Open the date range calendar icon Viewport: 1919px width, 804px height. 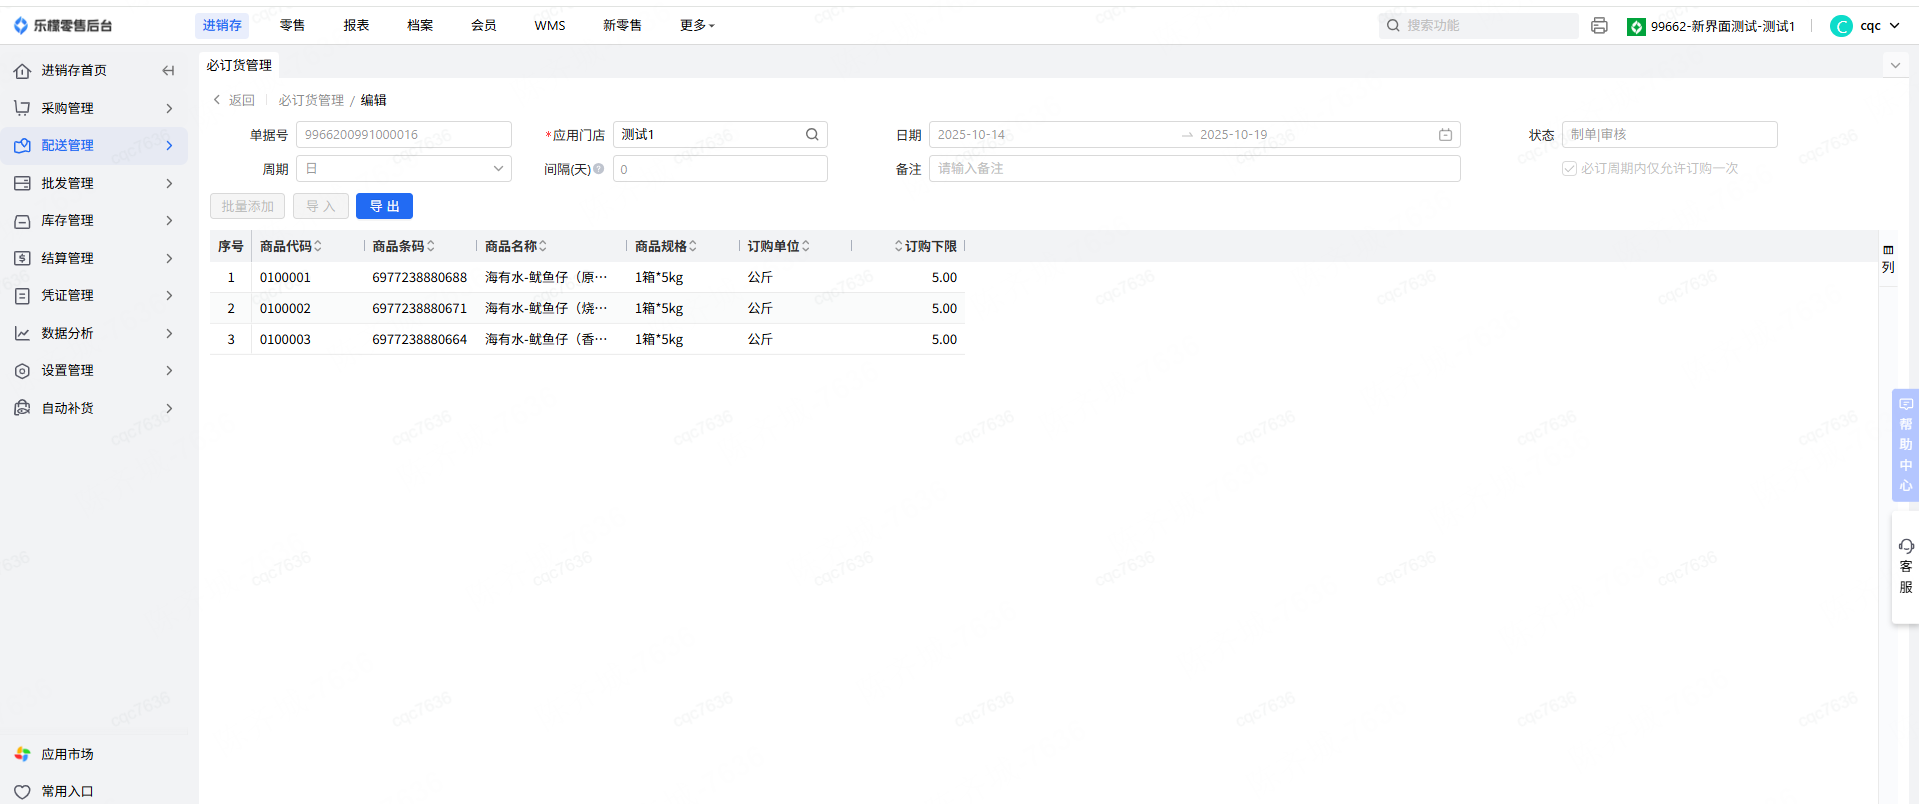(x=1445, y=134)
